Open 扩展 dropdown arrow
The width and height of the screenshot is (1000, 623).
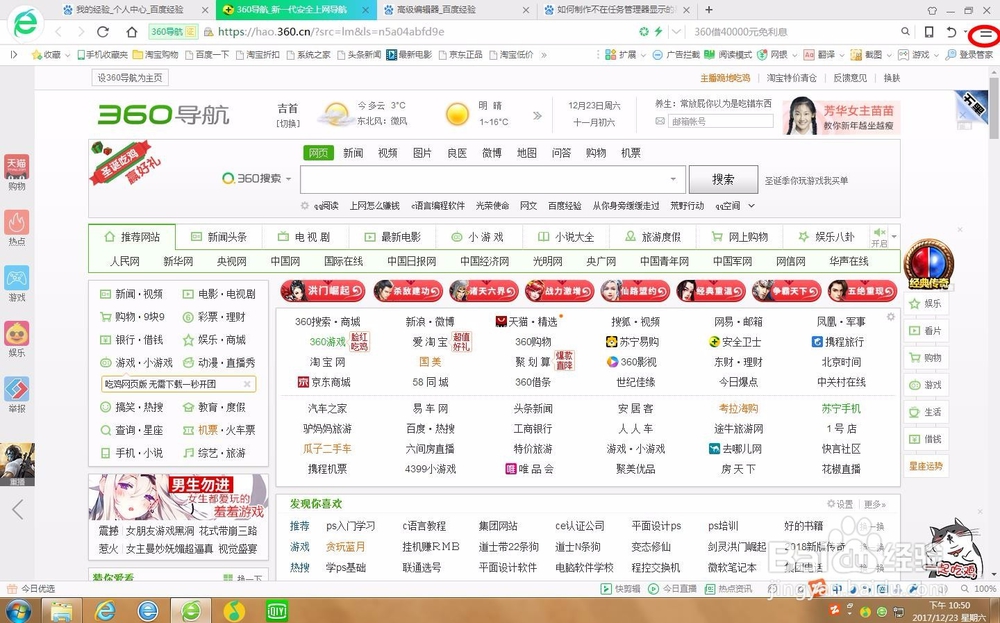coord(643,55)
